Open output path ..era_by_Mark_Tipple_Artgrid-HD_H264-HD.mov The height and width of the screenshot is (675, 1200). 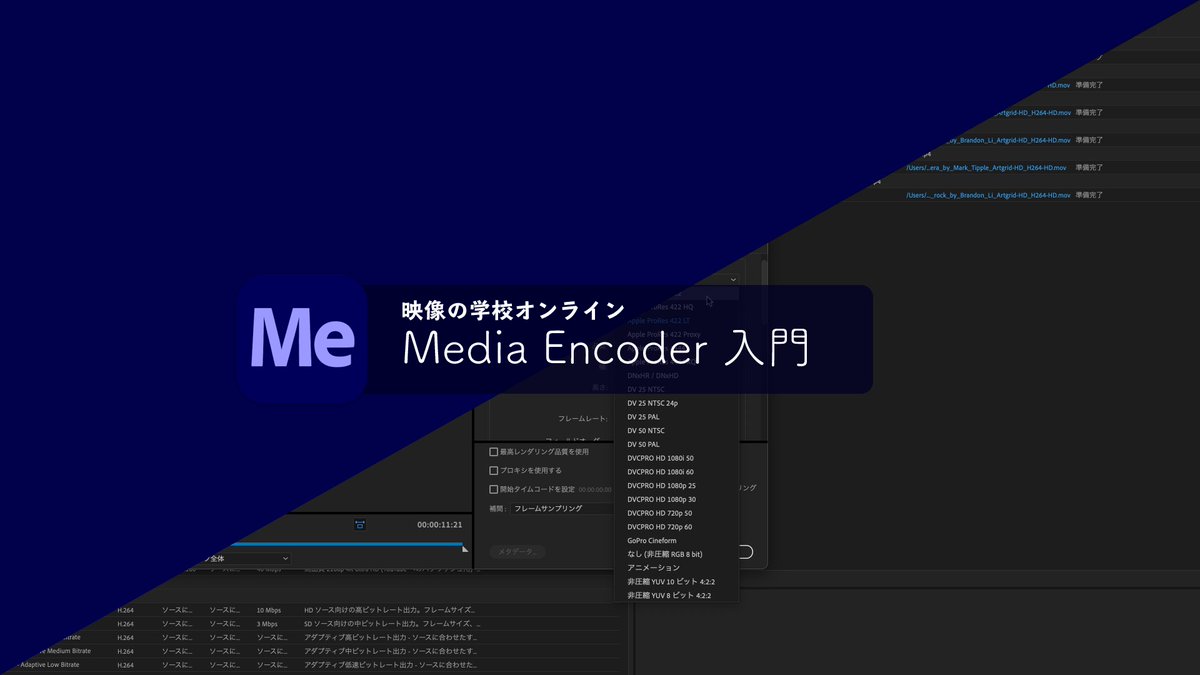click(986, 168)
